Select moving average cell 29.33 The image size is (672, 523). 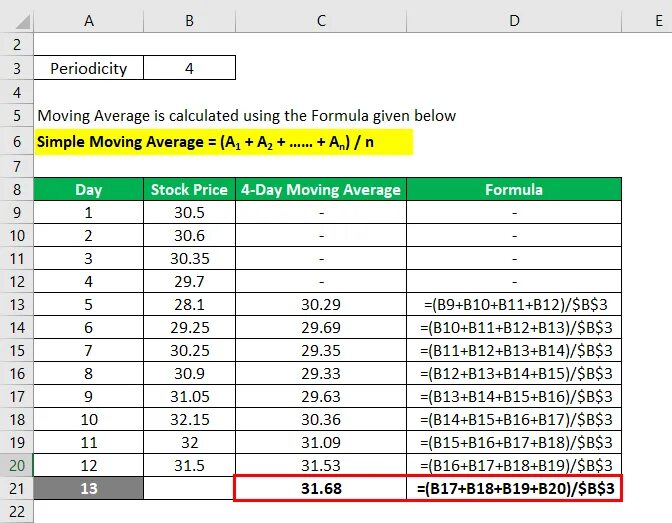point(321,373)
